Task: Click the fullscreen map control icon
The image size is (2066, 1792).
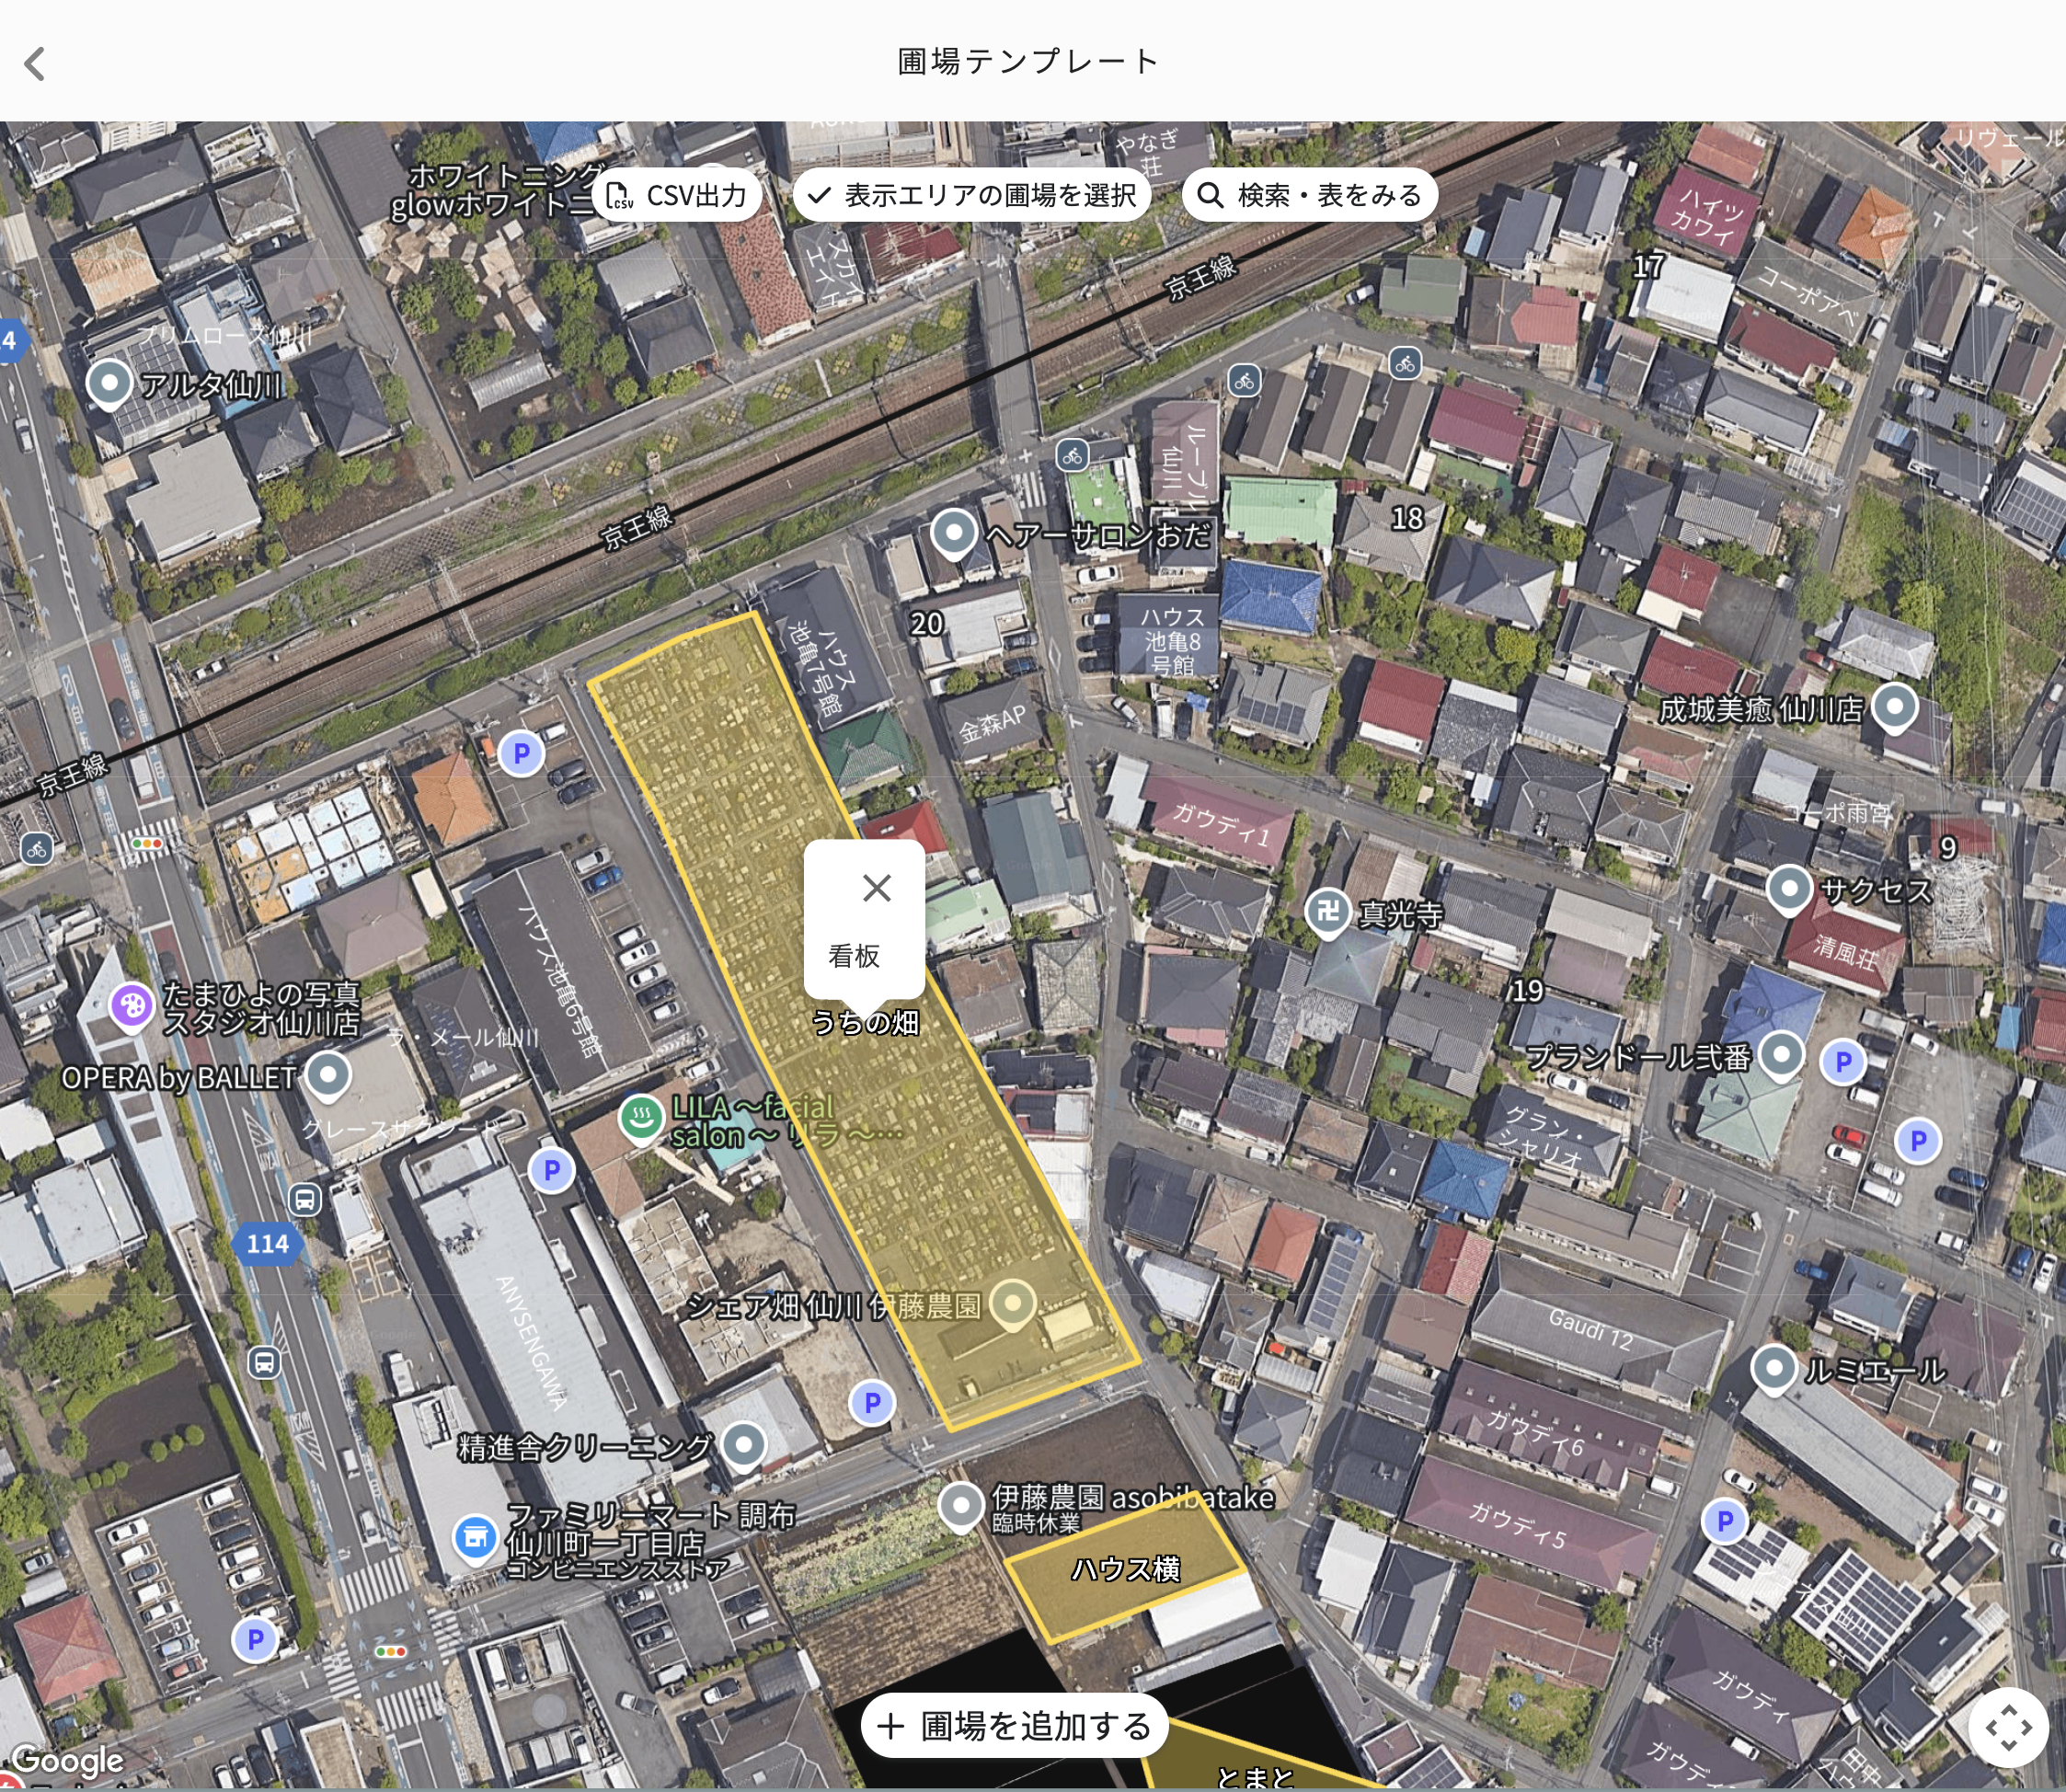Action: click(x=2007, y=1727)
